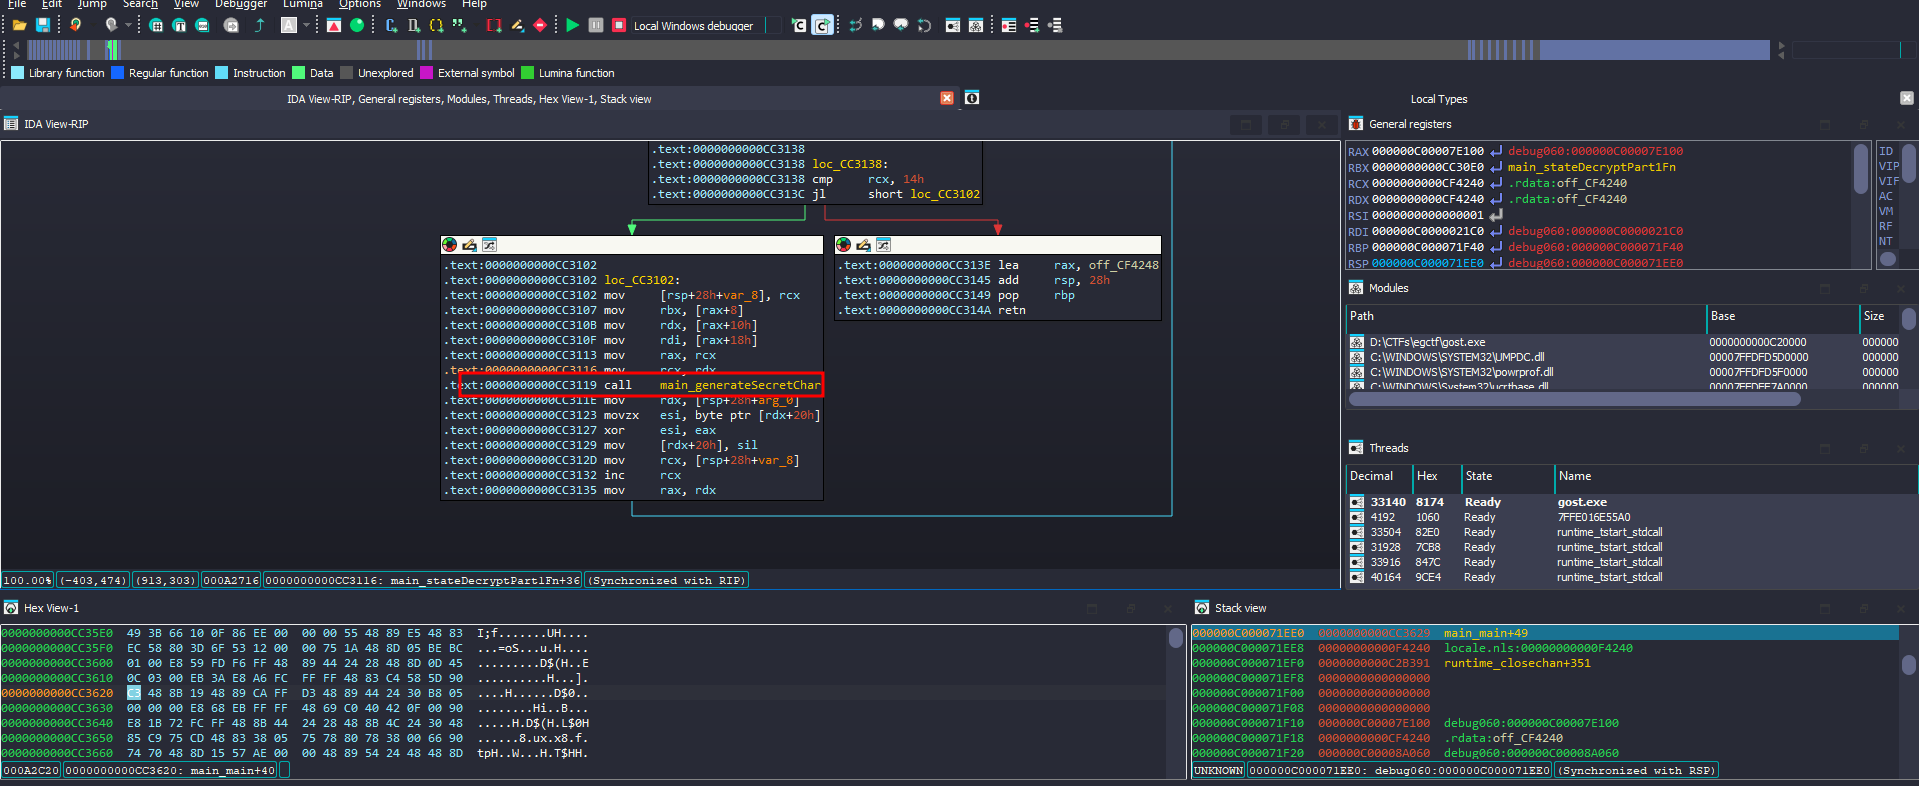Click the Modules panel horizontal scrollbar
1919x786 pixels.
1574,399
